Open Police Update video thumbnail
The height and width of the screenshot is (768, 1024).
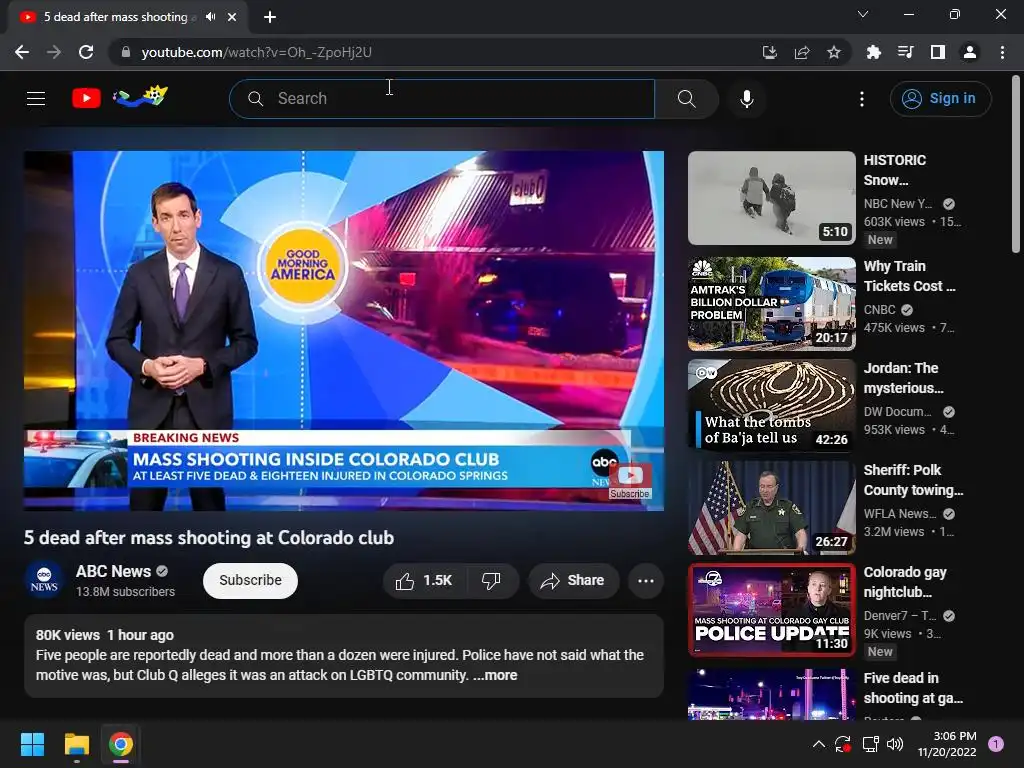pyautogui.click(x=771, y=610)
